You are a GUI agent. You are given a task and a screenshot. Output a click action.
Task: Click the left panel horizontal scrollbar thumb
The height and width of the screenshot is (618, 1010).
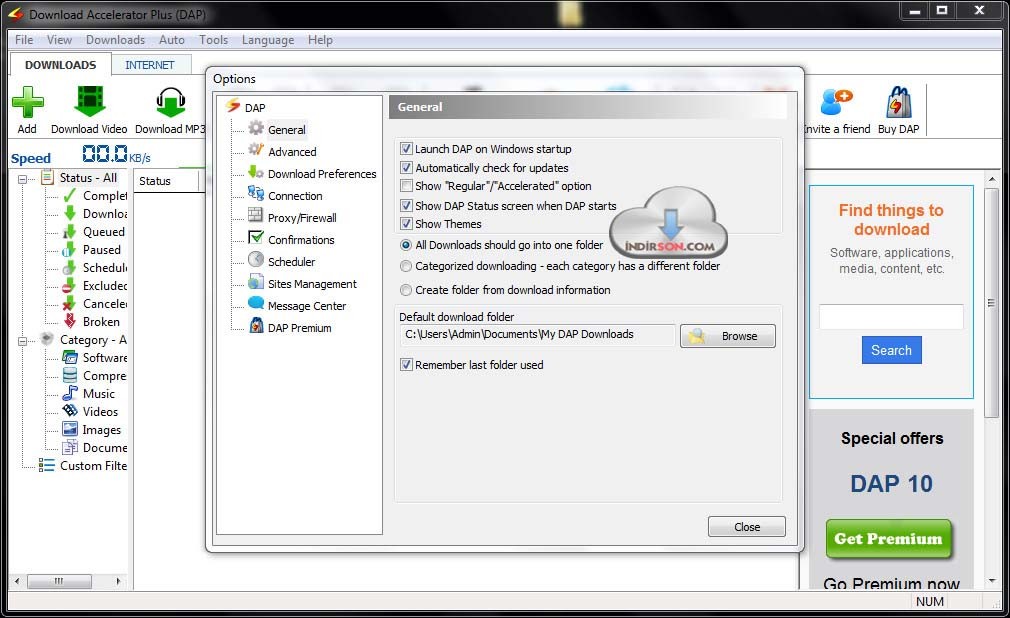point(59,581)
